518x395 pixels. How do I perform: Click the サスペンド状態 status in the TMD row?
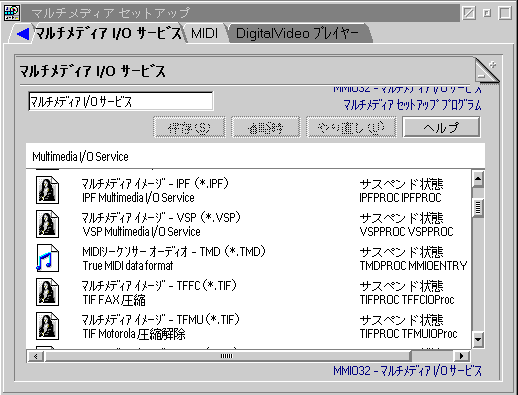click(401, 252)
